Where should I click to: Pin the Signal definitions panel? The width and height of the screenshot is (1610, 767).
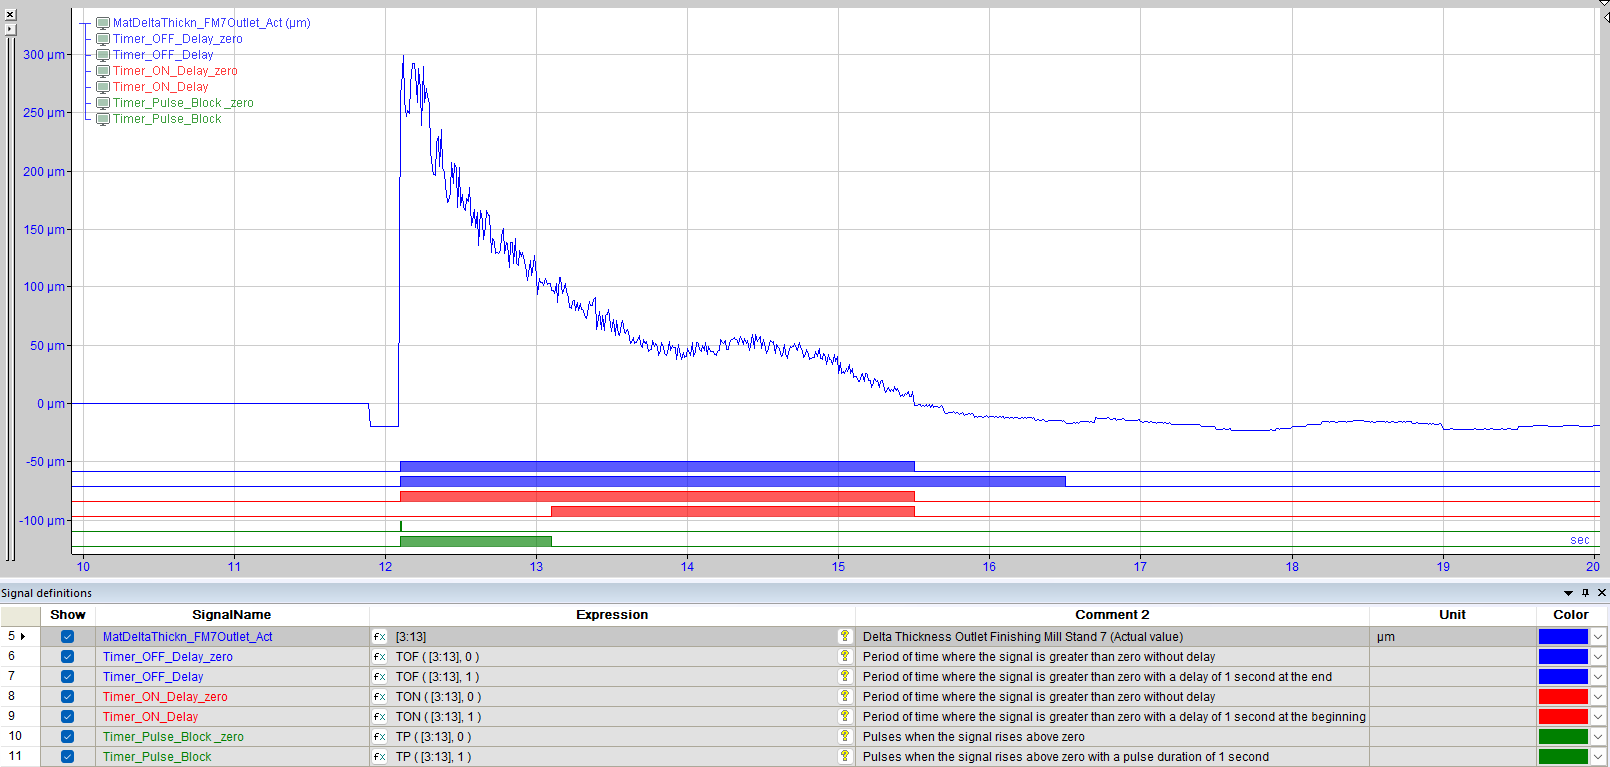[1585, 593]
